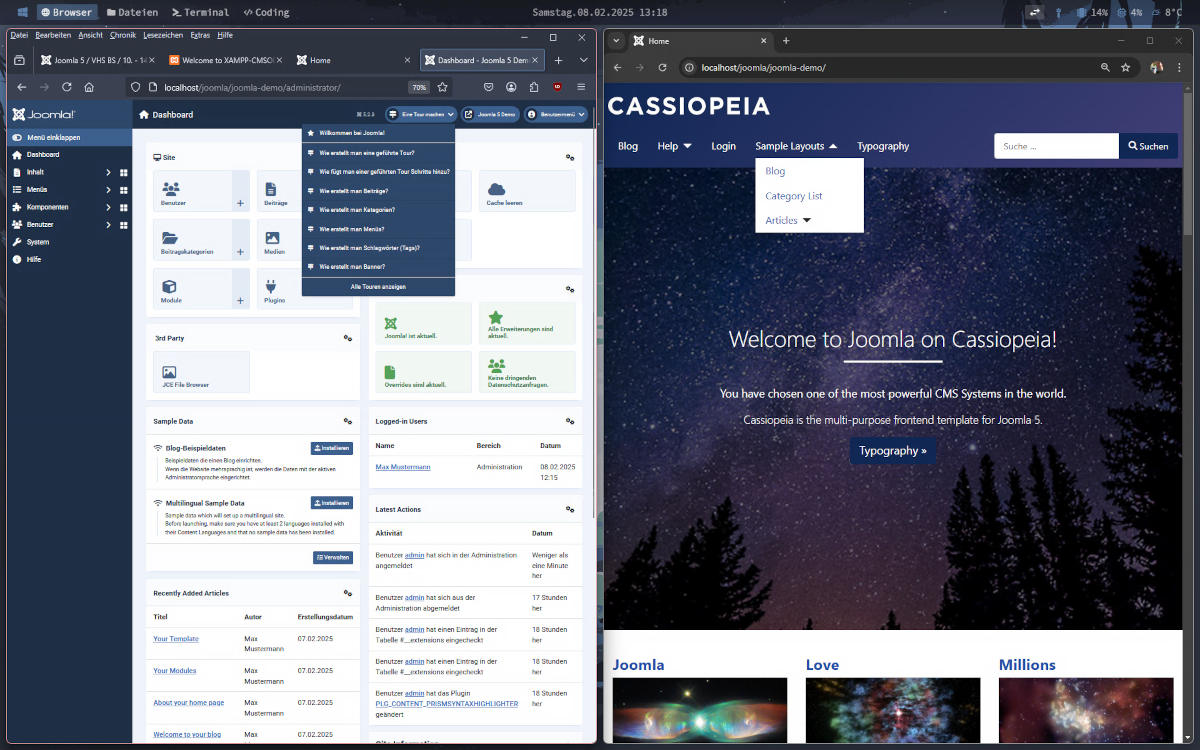Select 'Wie erstellt man eine geführte Tour?'

tap(378, 153)
